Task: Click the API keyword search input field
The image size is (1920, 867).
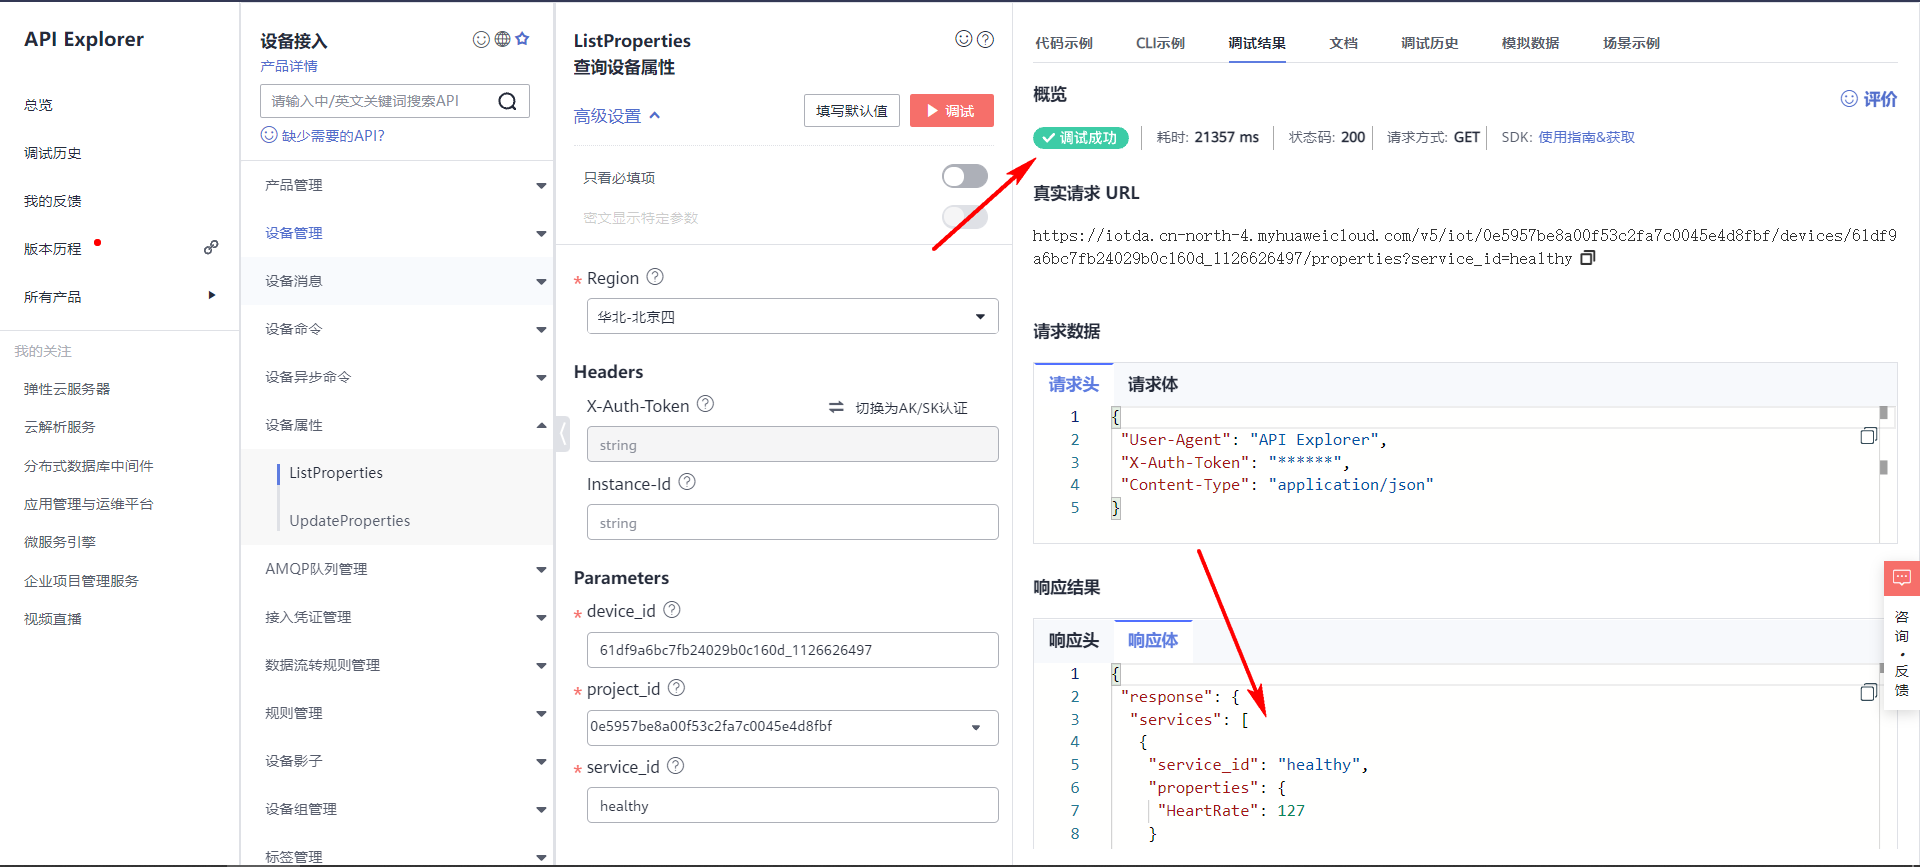Action: pyautogui.click(x=380, y=101)
